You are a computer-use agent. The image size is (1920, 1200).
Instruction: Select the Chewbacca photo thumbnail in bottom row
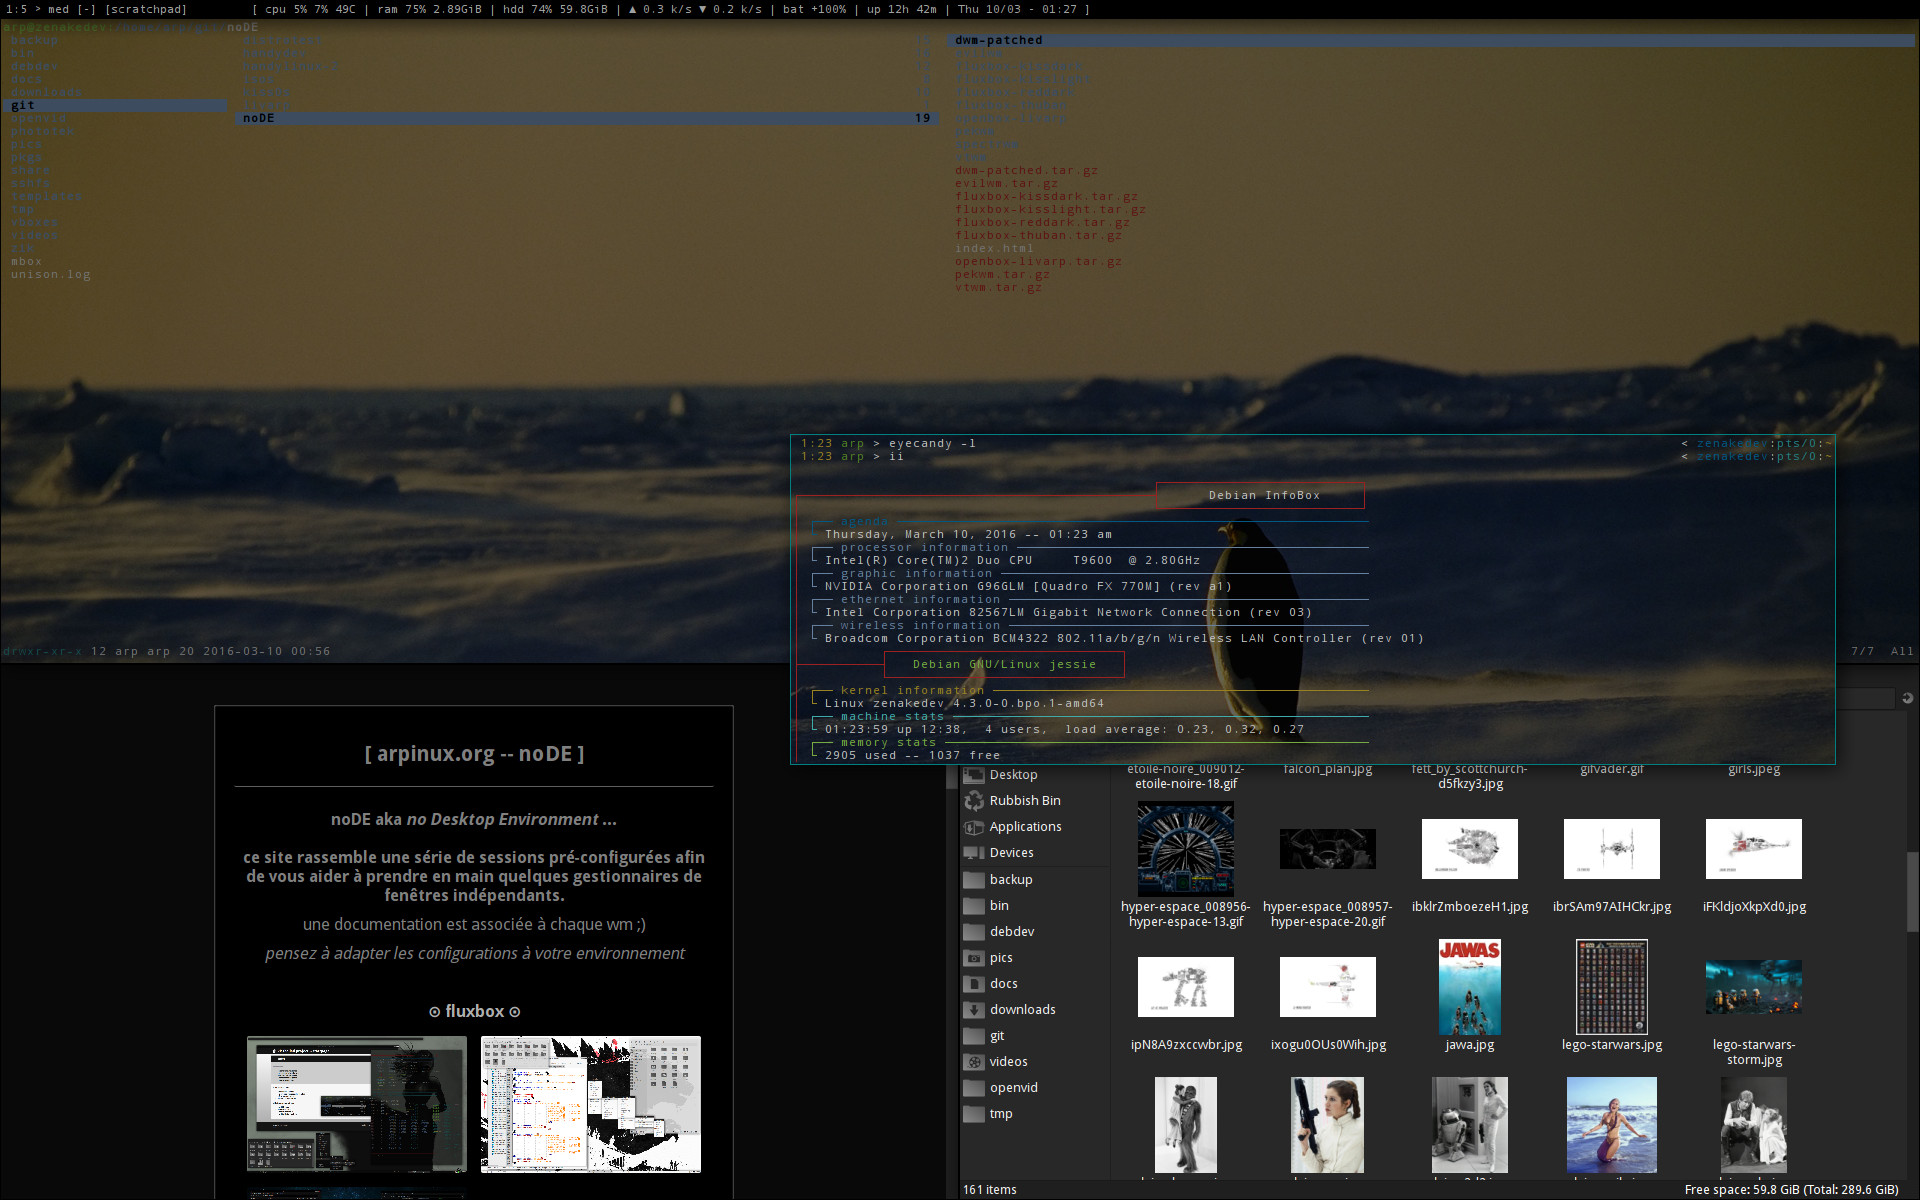[x=1186, y=1125]
